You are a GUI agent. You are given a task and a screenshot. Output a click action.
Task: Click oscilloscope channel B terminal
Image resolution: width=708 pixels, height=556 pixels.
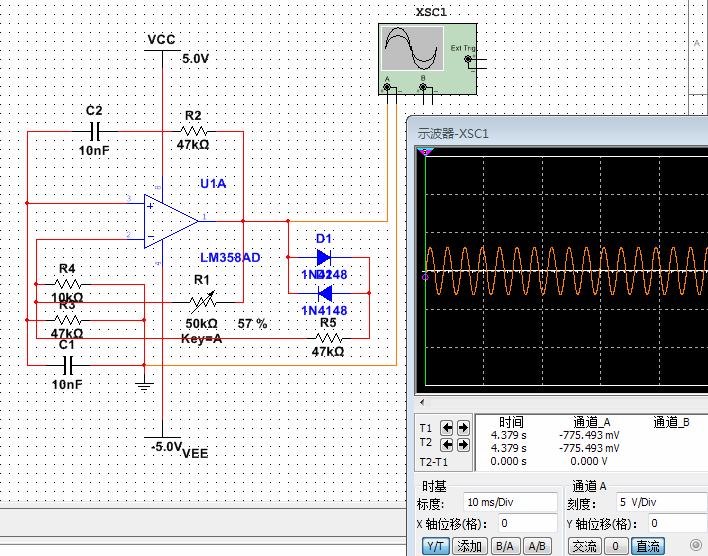click(423, 87)
